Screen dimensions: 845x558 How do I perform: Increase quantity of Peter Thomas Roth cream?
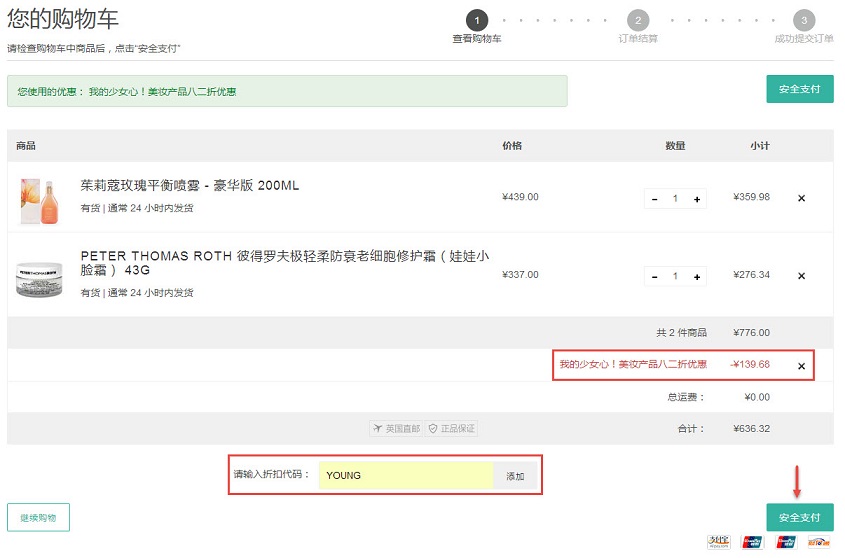697,277
